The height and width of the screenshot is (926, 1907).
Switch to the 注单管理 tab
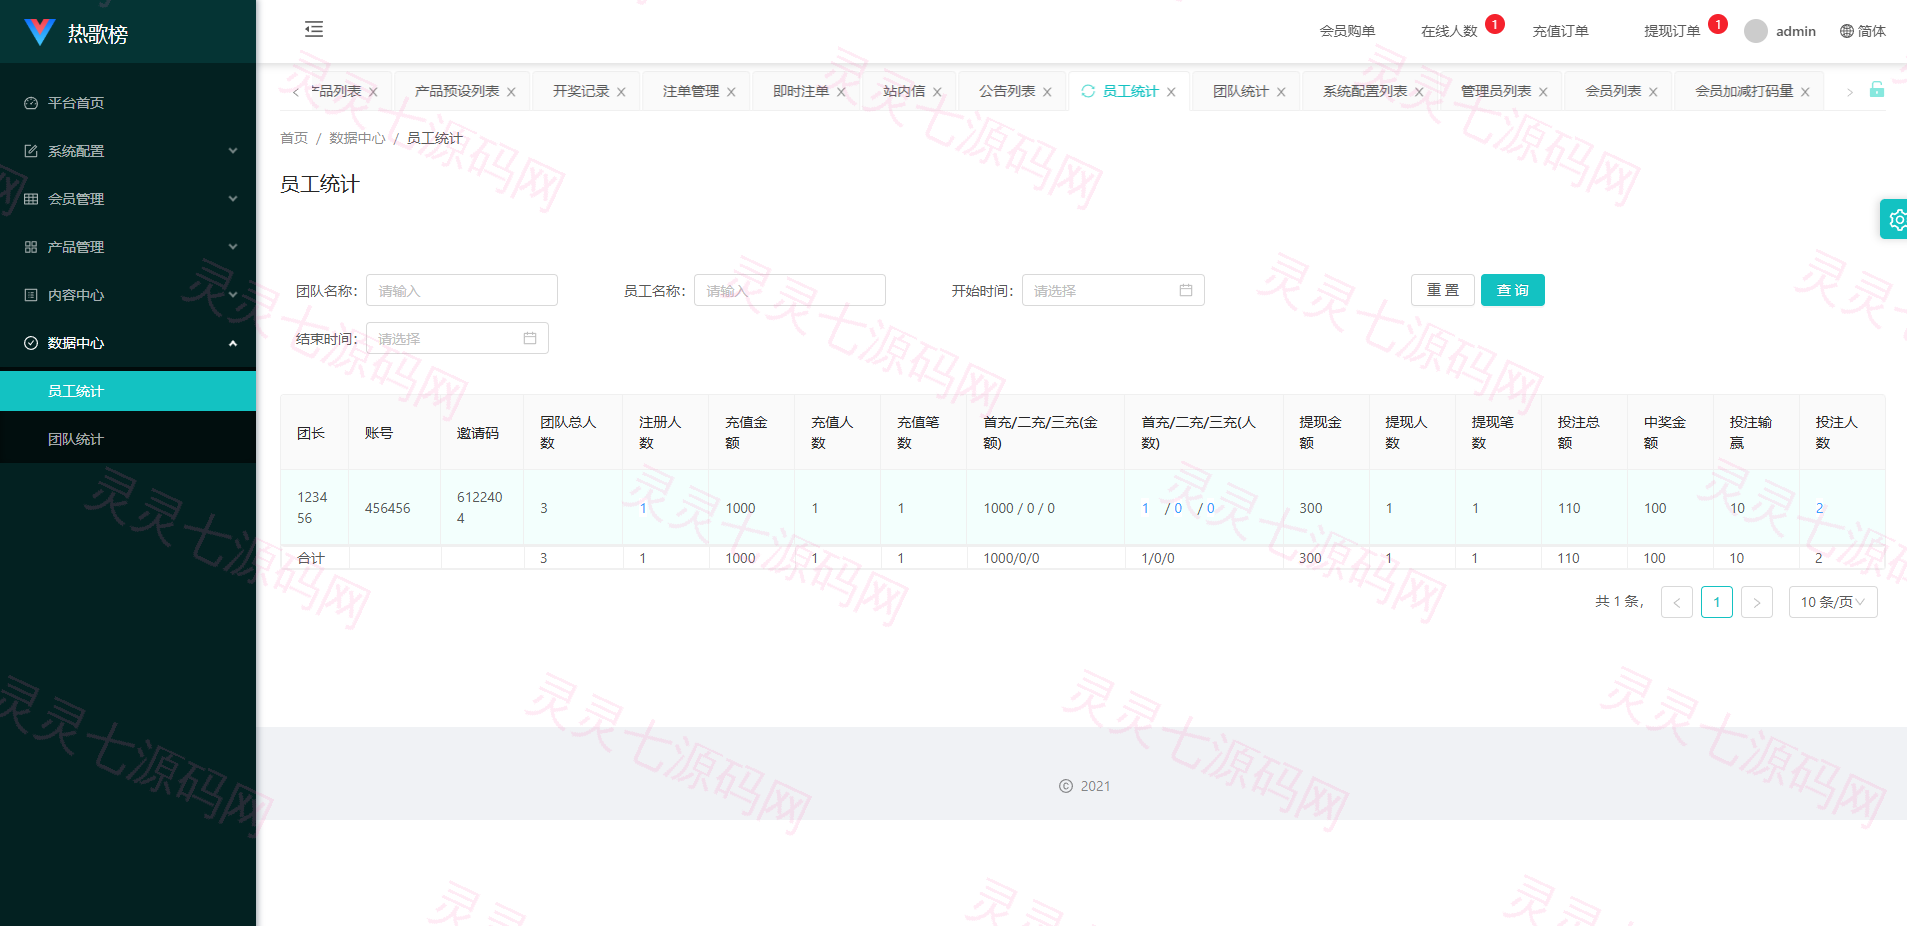[690, 91]
